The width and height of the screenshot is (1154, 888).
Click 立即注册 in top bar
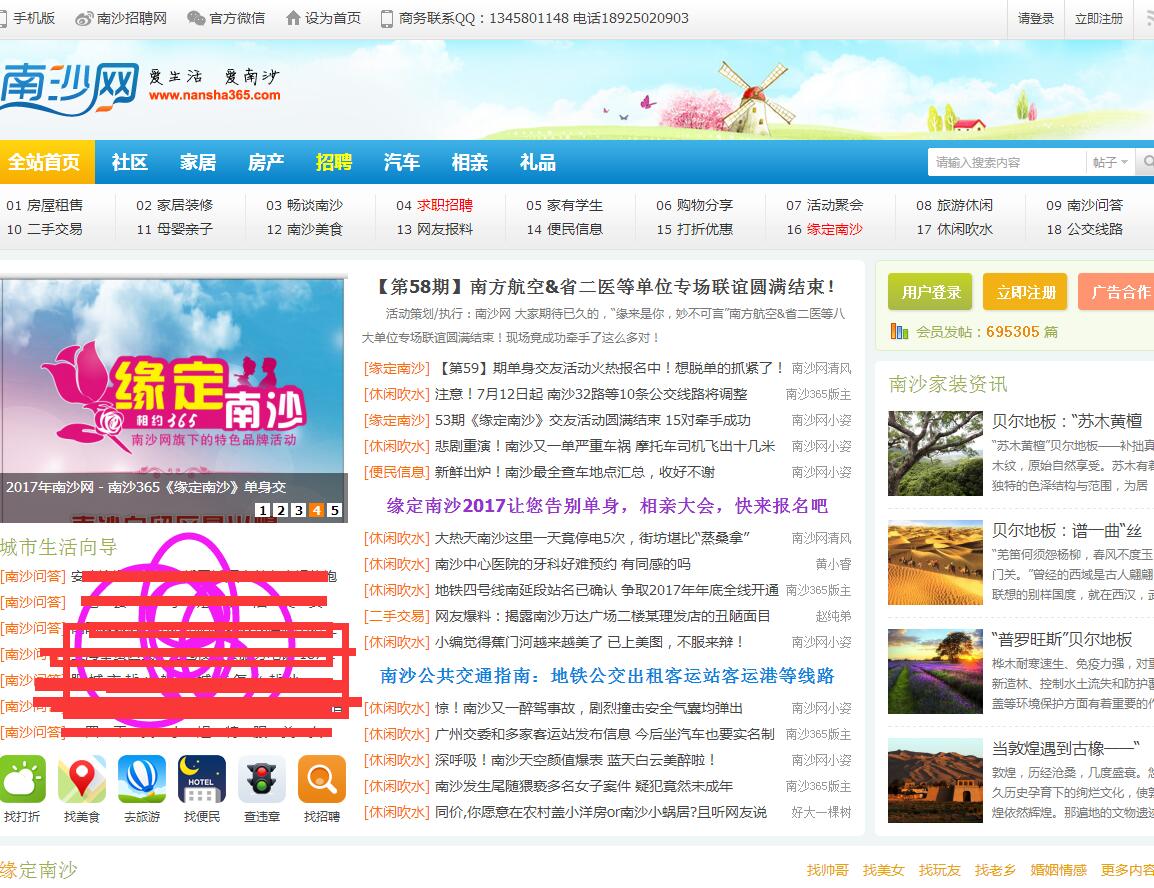(1099, 19)
